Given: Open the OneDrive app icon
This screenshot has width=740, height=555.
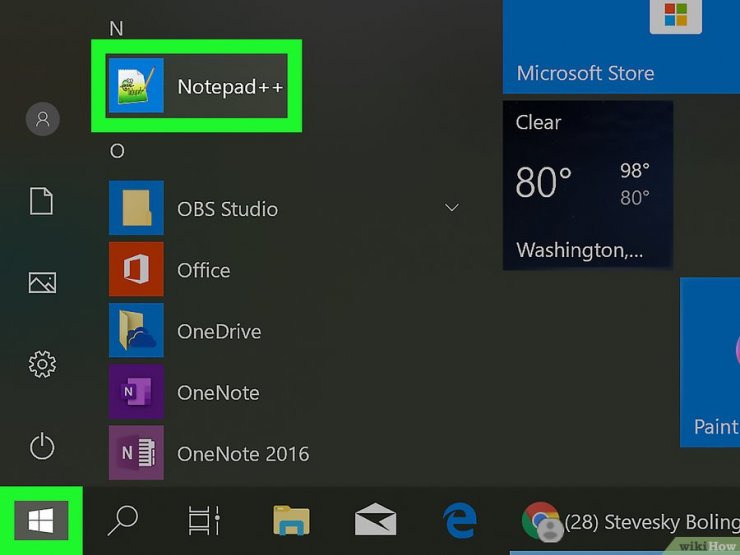Looking at the screenshot, I should point(136,330).
